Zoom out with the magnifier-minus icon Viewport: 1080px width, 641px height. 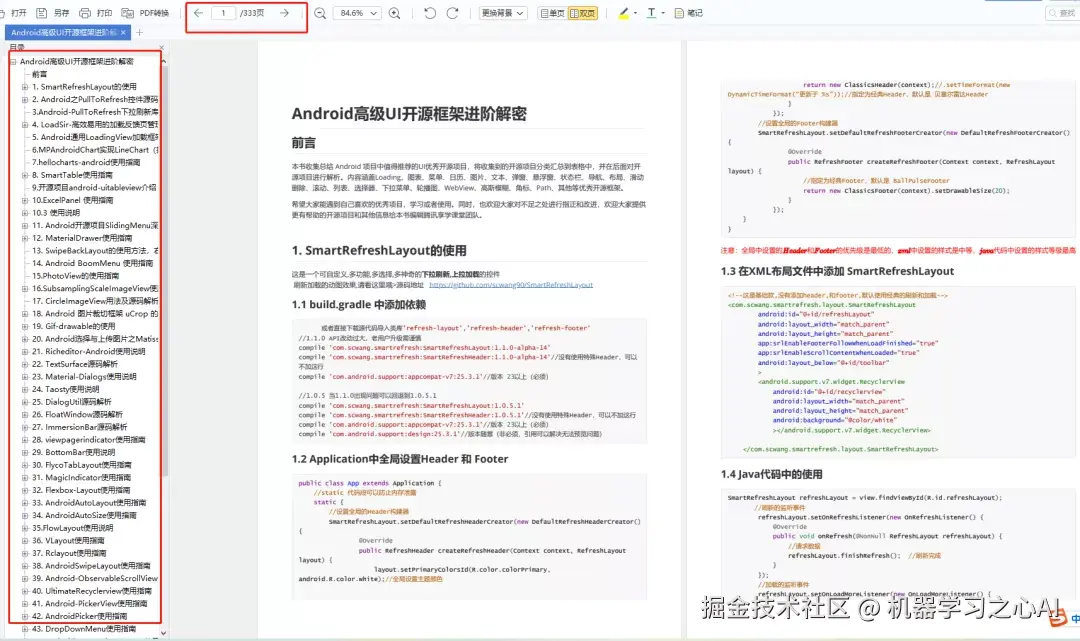(319, 13)
